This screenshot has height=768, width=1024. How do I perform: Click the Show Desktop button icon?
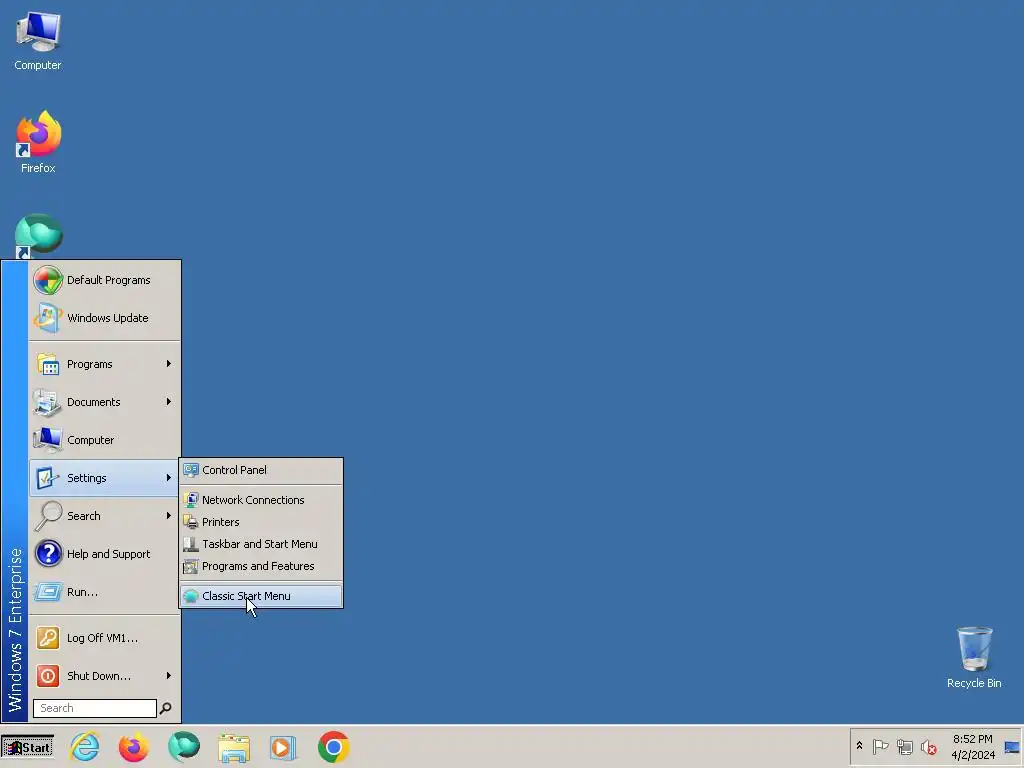coord(1012,747)
